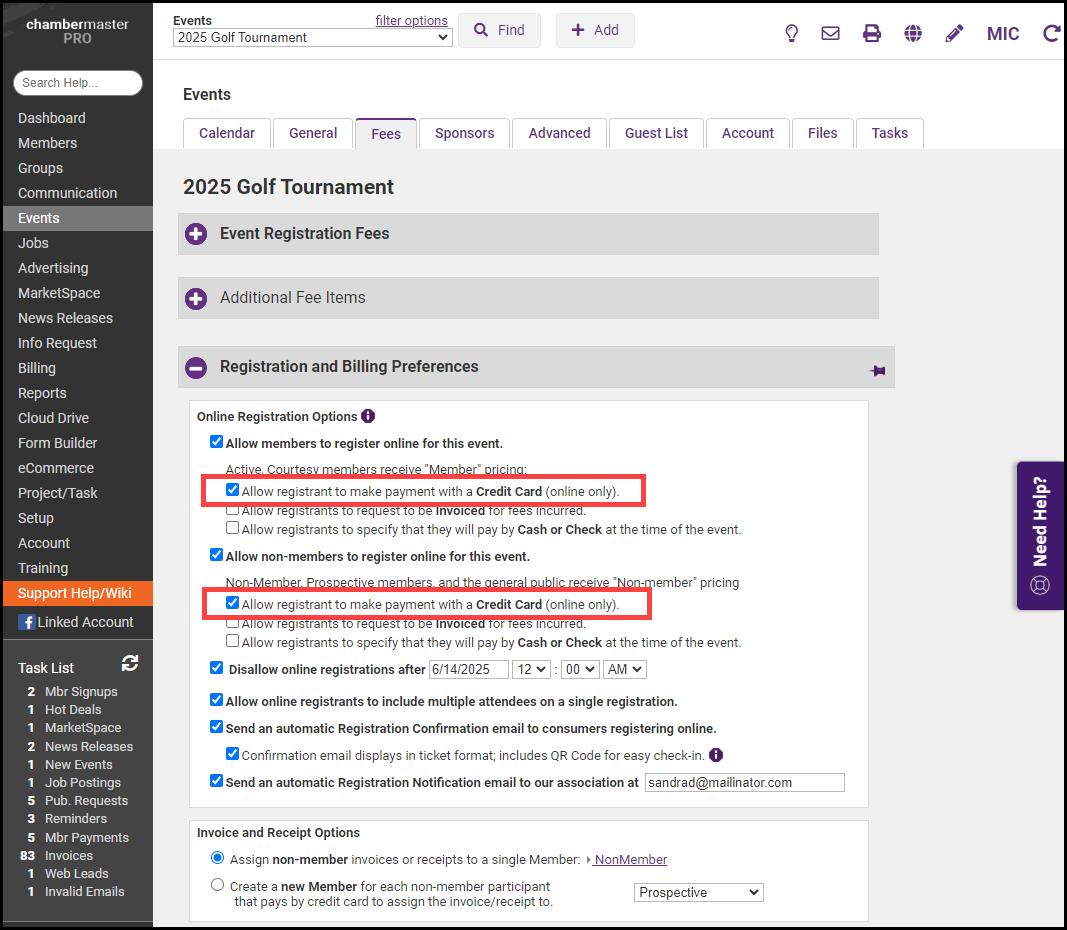
Task: Open the envelope mail icon
Action: pyautogui.click(x=830, y=33)
